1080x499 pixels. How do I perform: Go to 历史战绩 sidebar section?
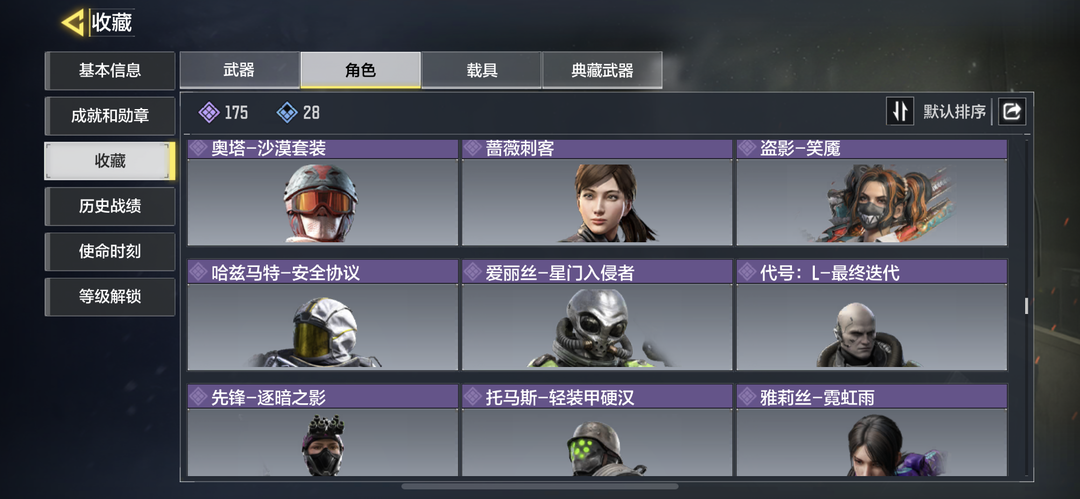[x=110, y=206]
